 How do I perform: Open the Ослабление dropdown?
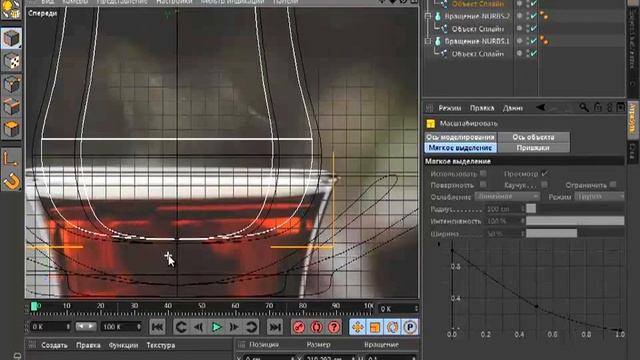tap(507, 196)
